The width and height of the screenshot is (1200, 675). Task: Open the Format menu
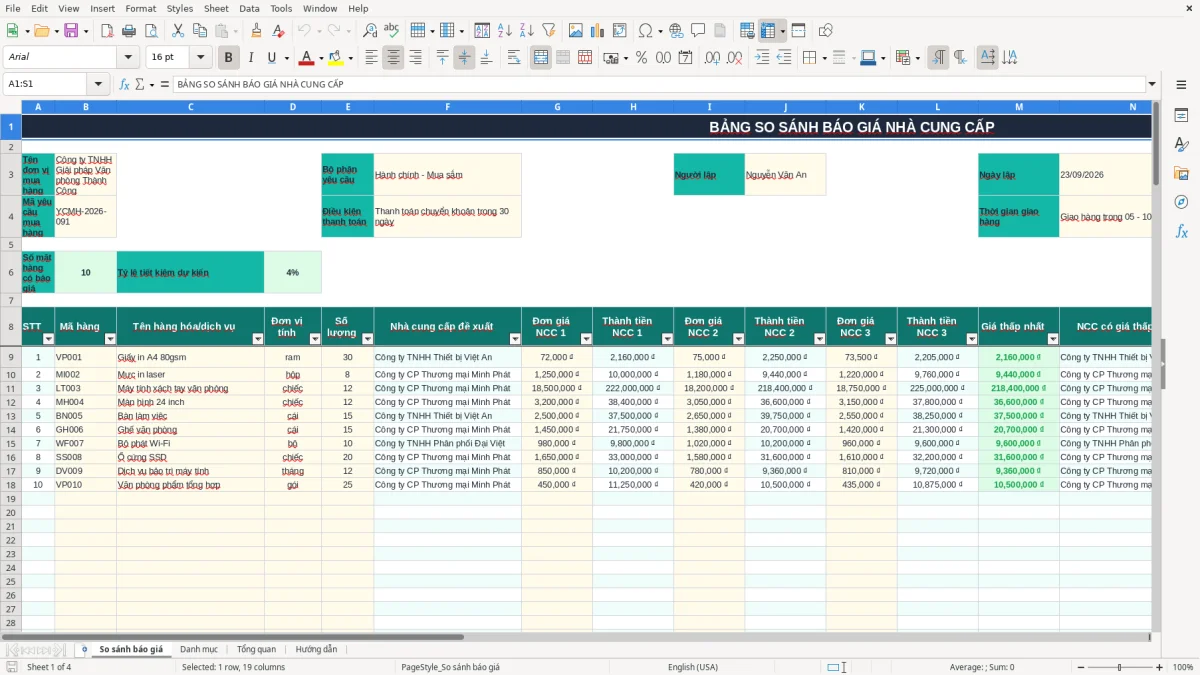pos(140,8)
